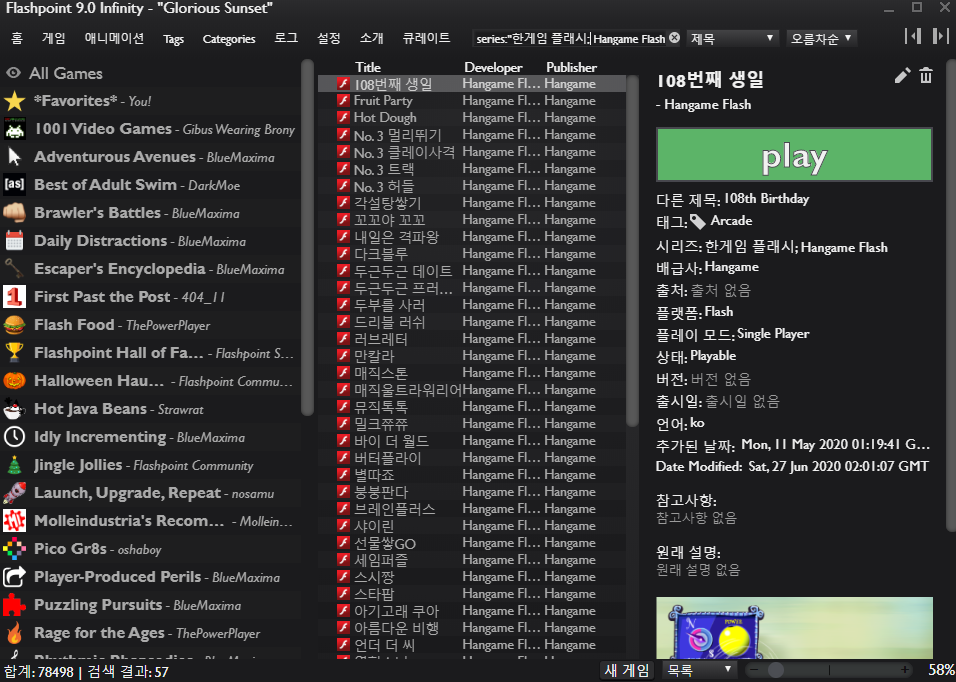Open the Tags tab
Viewport: 956px width, 682px height.
pyautogui.click(x=174, y=39)
